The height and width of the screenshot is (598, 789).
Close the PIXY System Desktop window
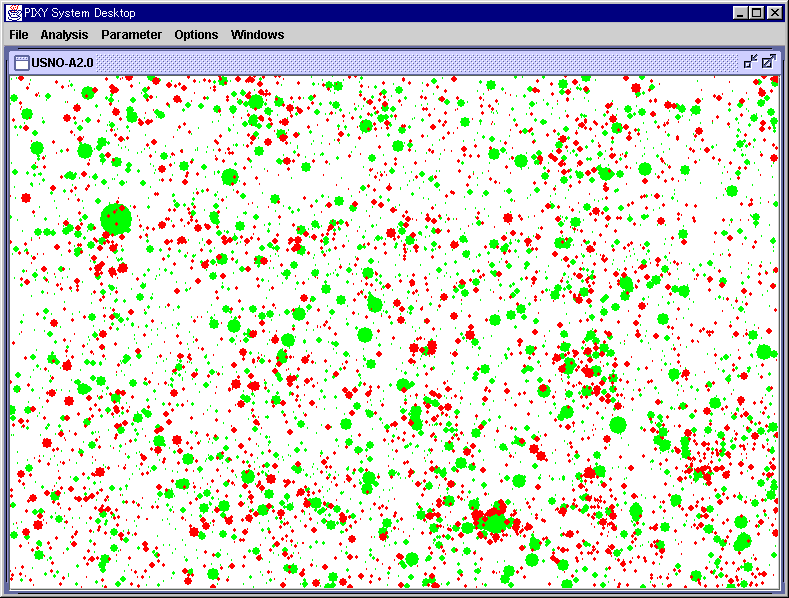tap(774, 13)
